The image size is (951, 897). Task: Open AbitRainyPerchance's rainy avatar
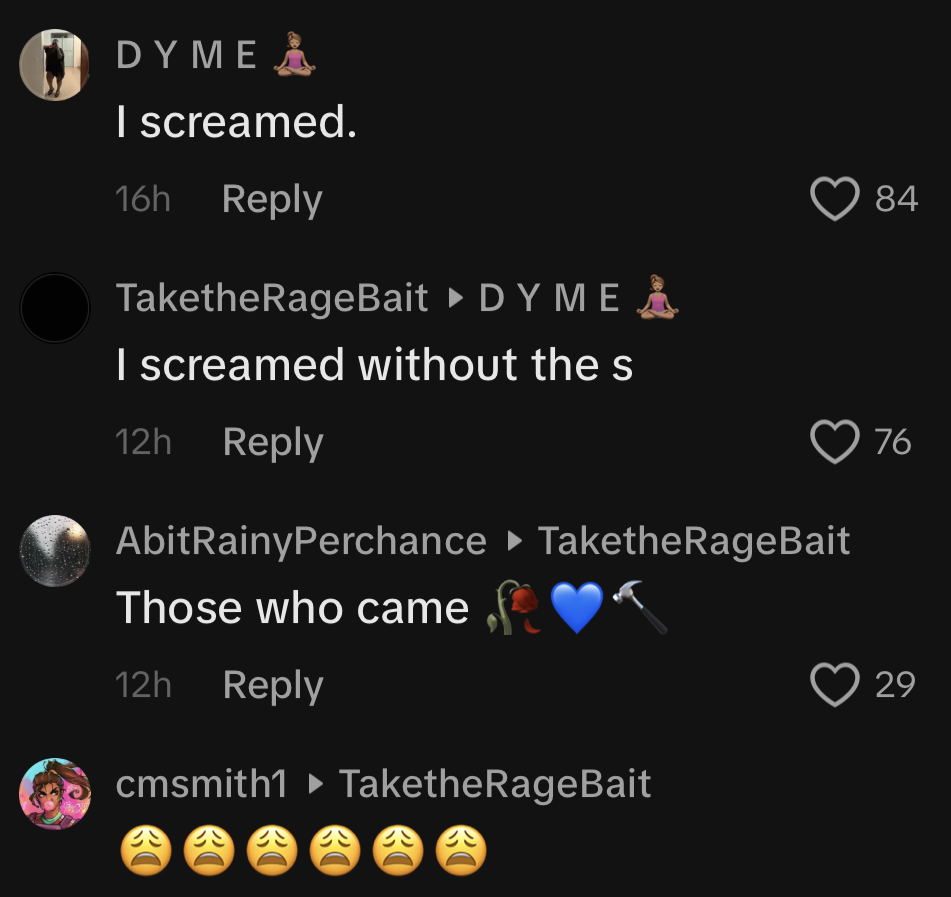click(x=55, y=551)
